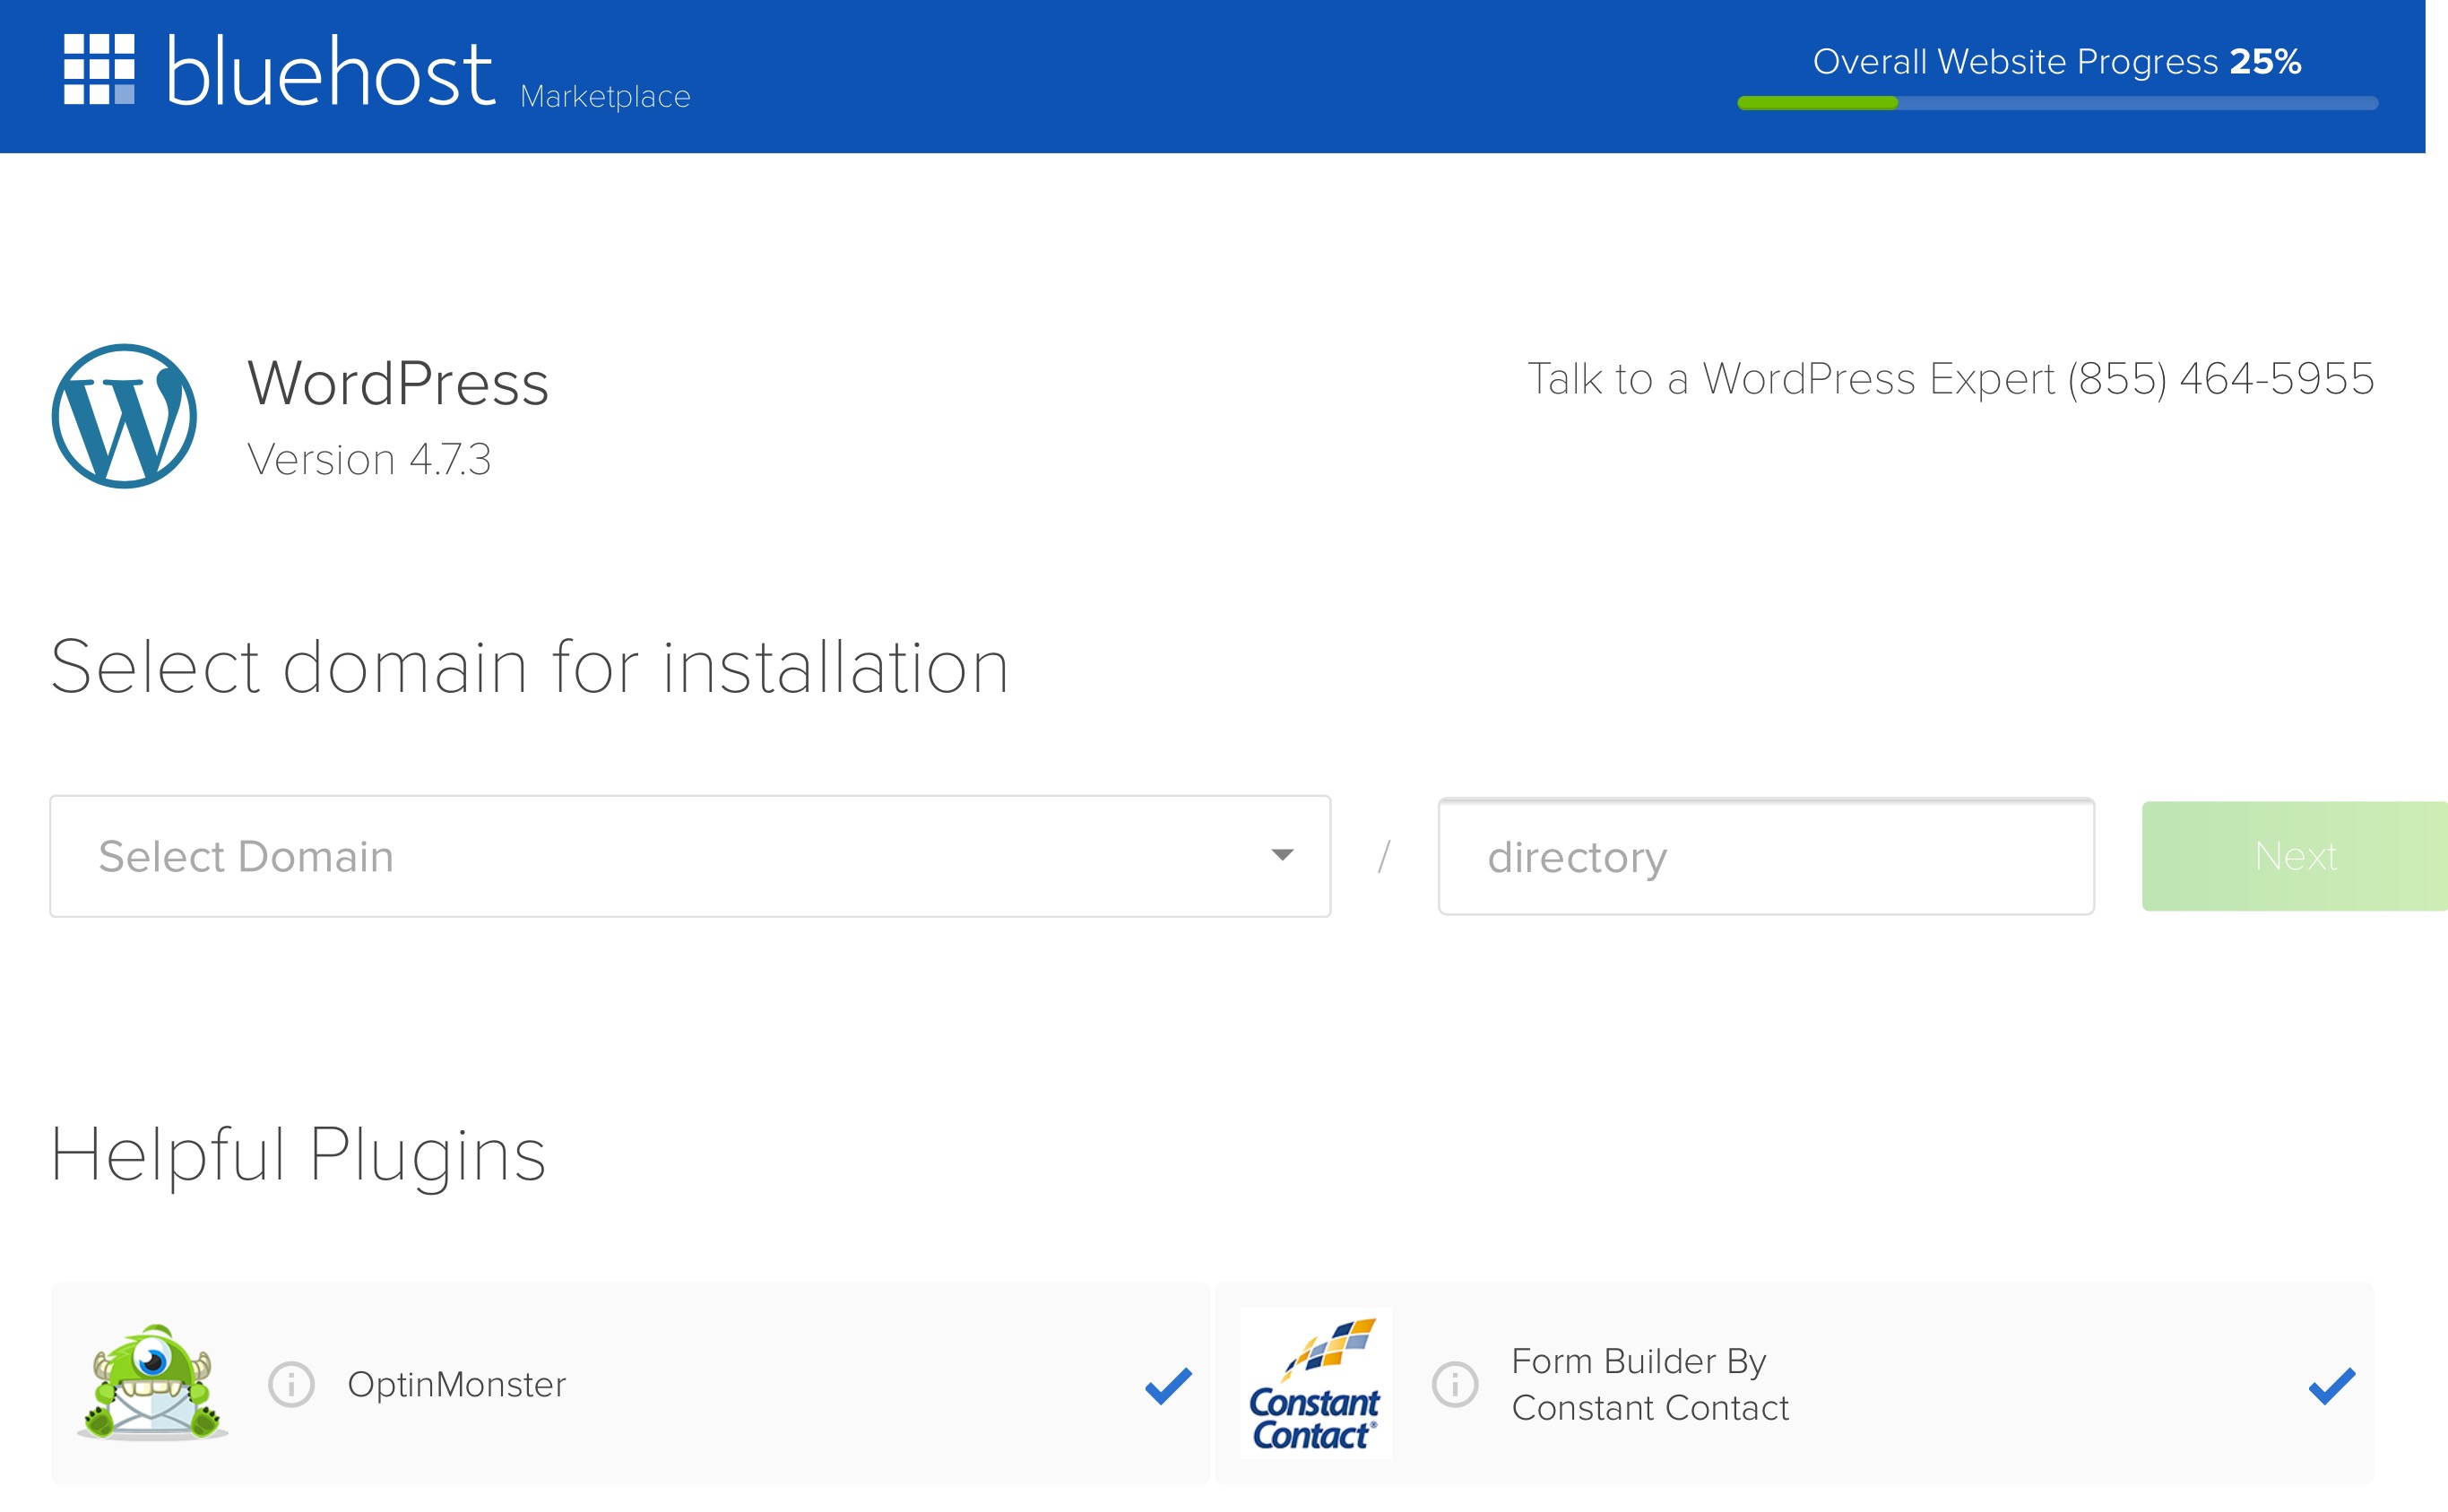
Task: Click the Constant Contact logo
Action: click(x=1315, y=1383)
